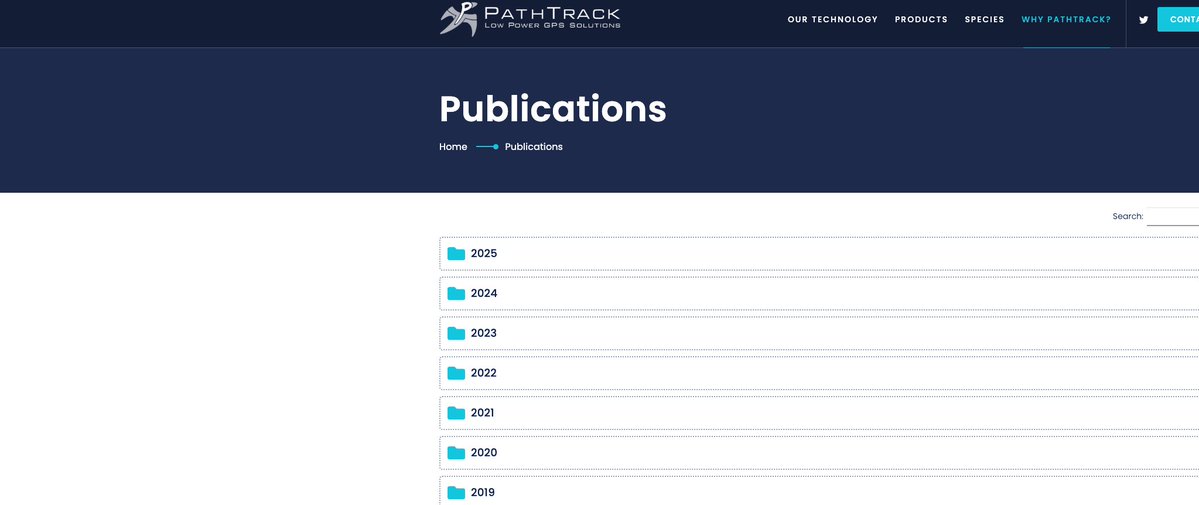
Task: Open the Our Technology menu
Action: point(833,20)
